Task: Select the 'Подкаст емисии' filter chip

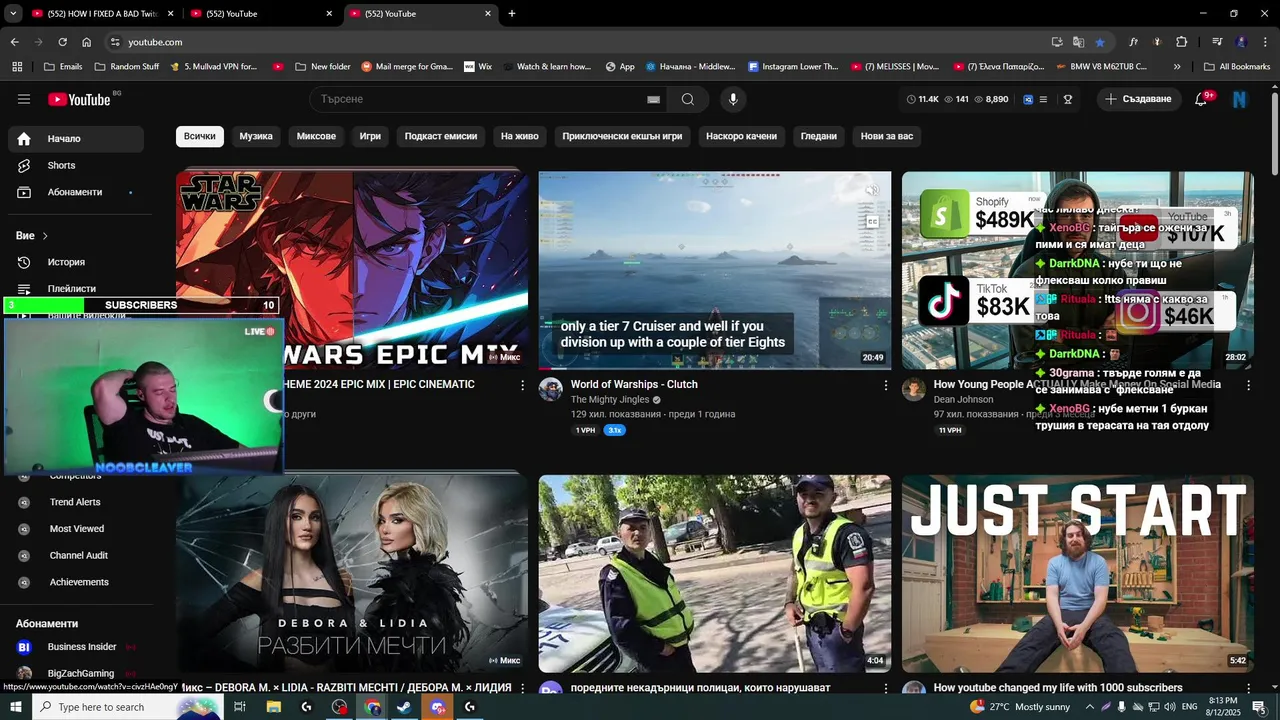Action: [x=441, y=136]
